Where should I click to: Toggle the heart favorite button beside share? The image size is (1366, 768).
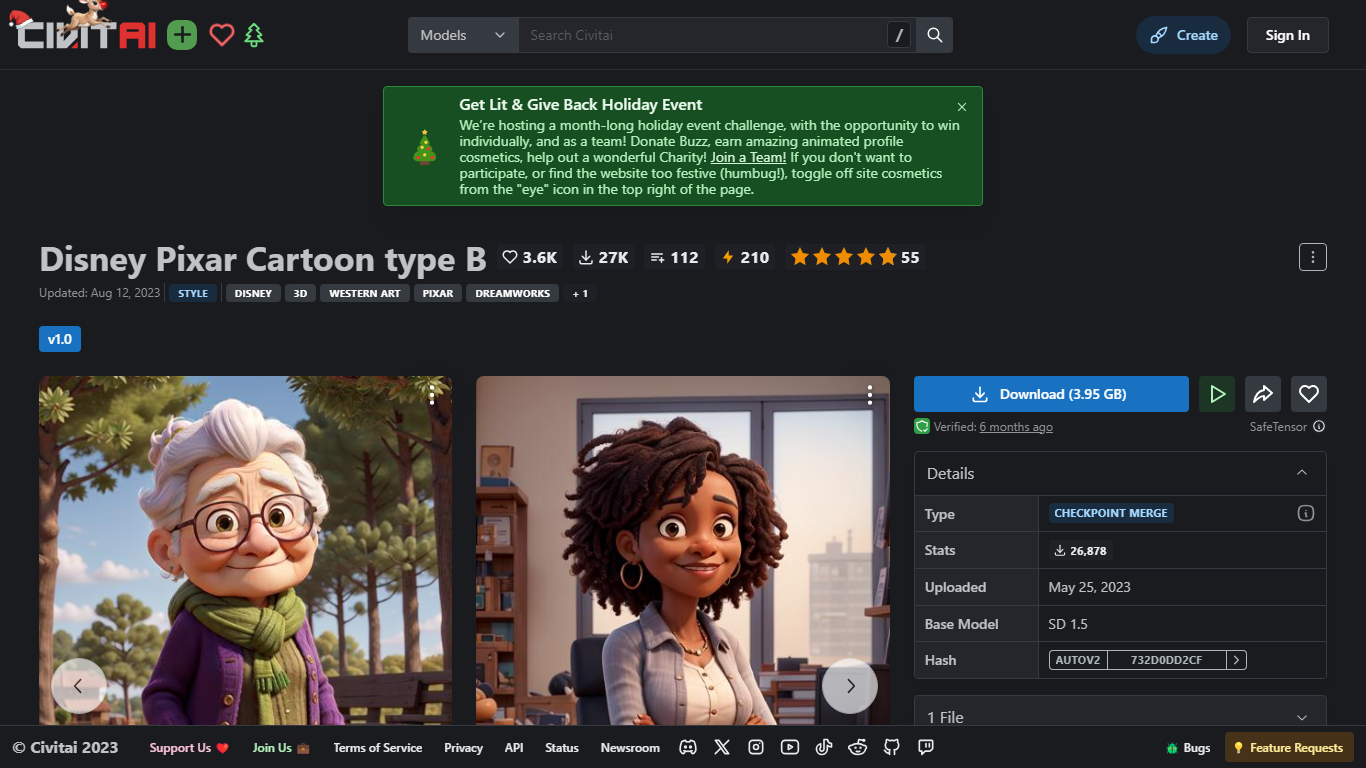1309,394
